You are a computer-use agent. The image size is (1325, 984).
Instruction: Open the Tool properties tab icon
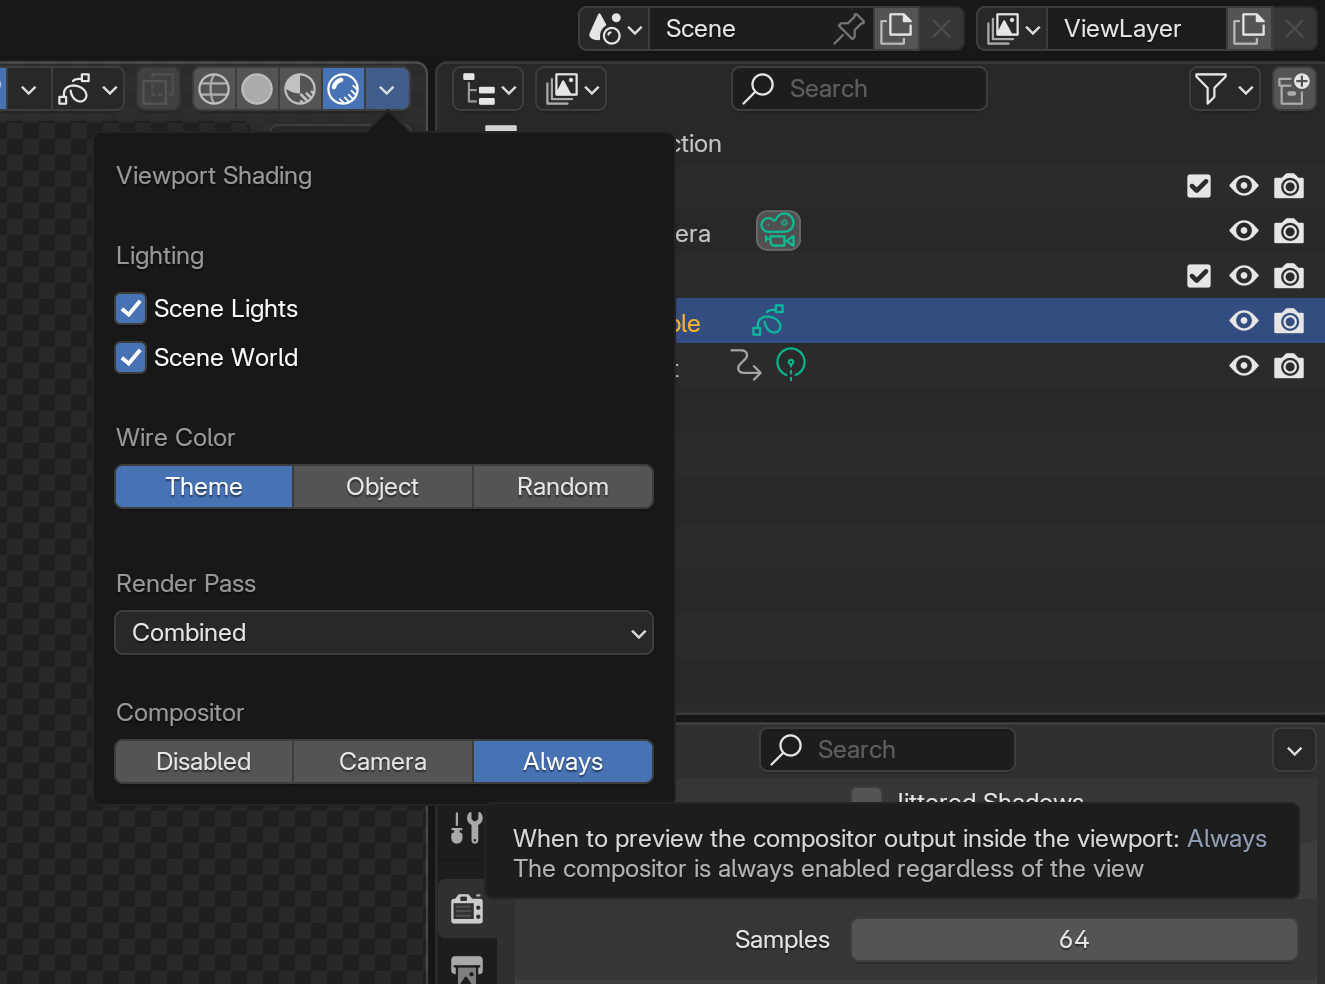coord(467,828)
